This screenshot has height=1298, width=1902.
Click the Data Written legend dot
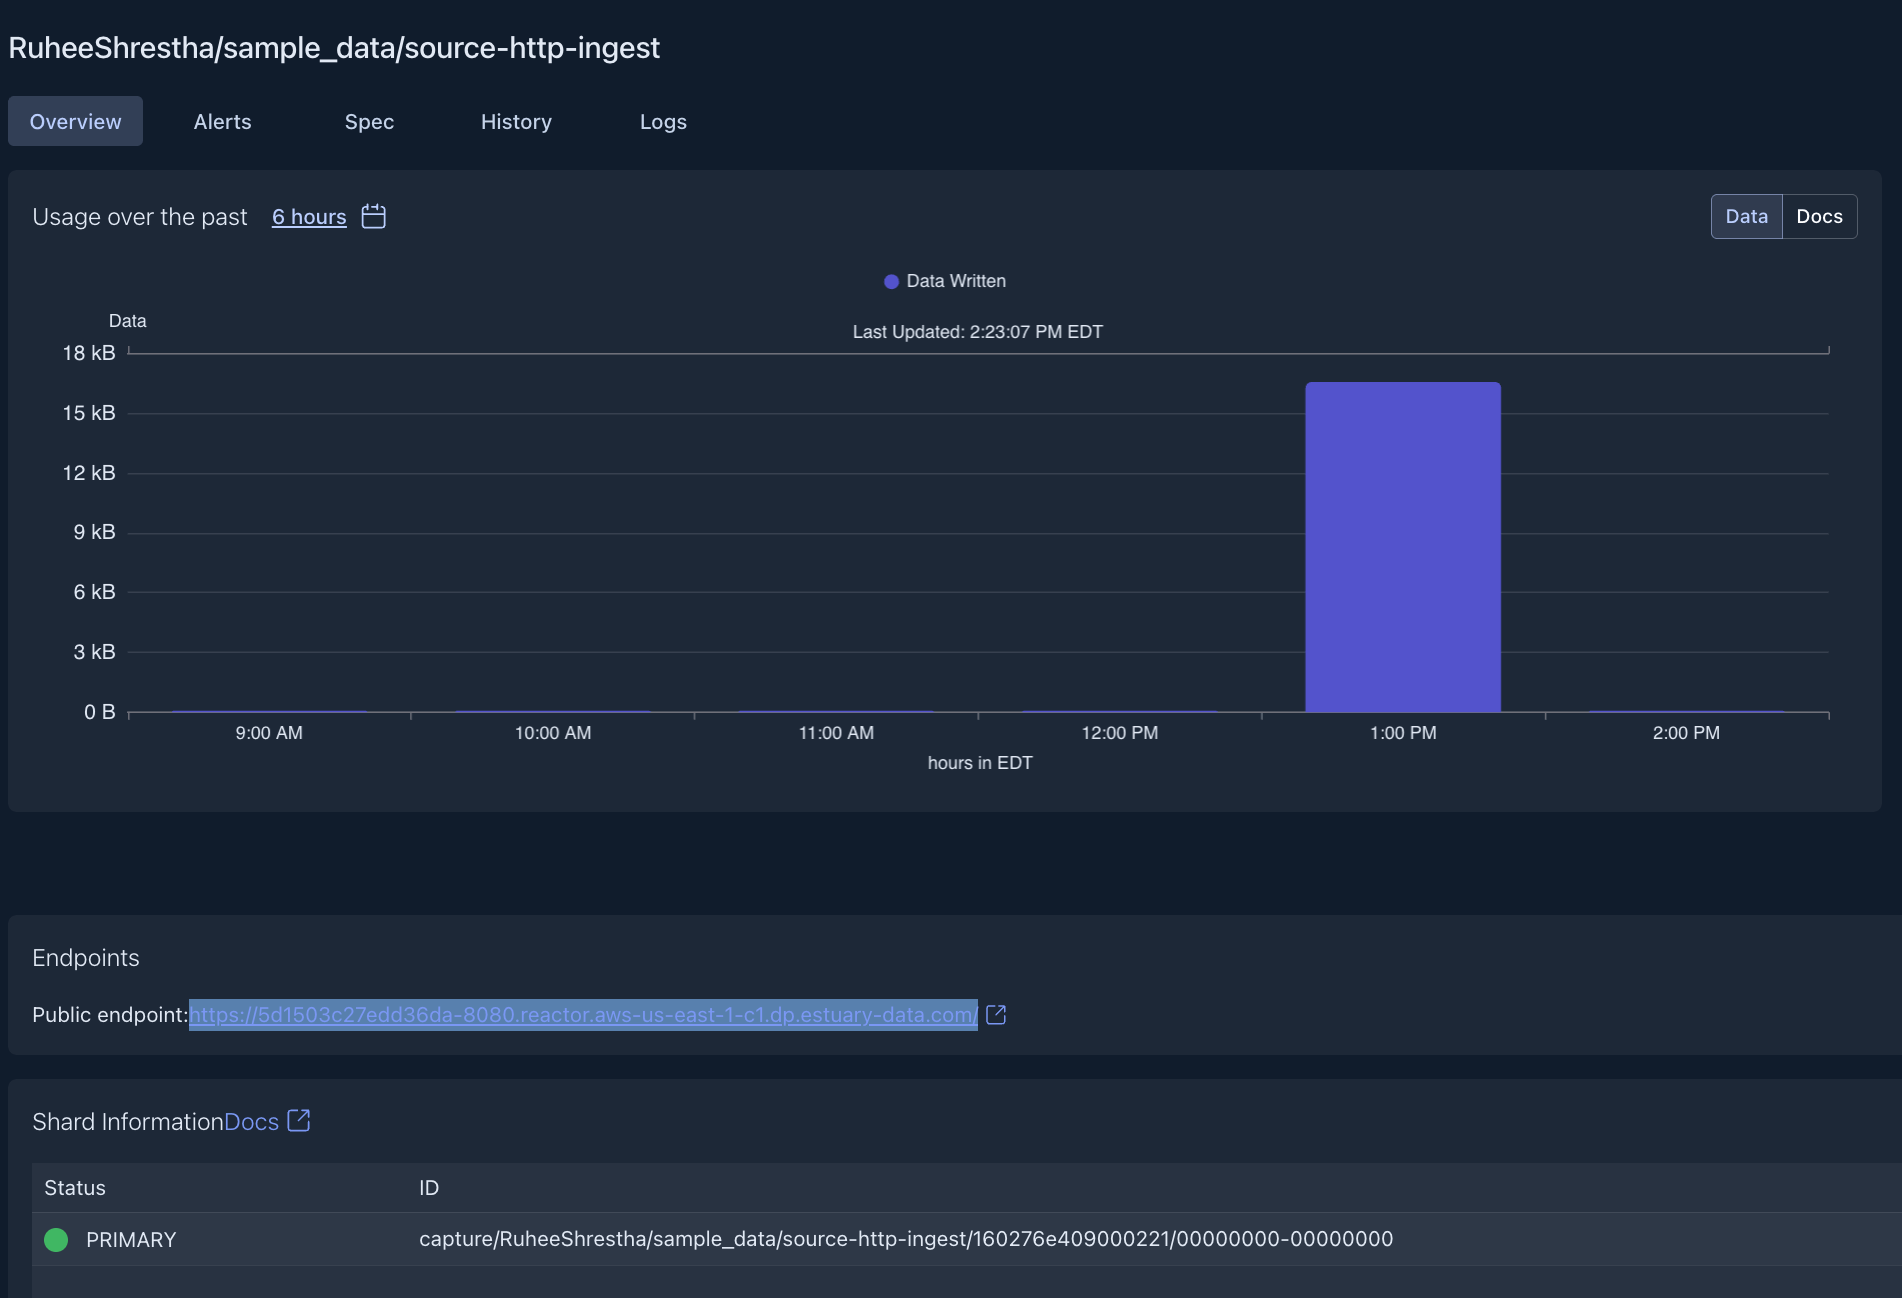[x=891, y=282]
